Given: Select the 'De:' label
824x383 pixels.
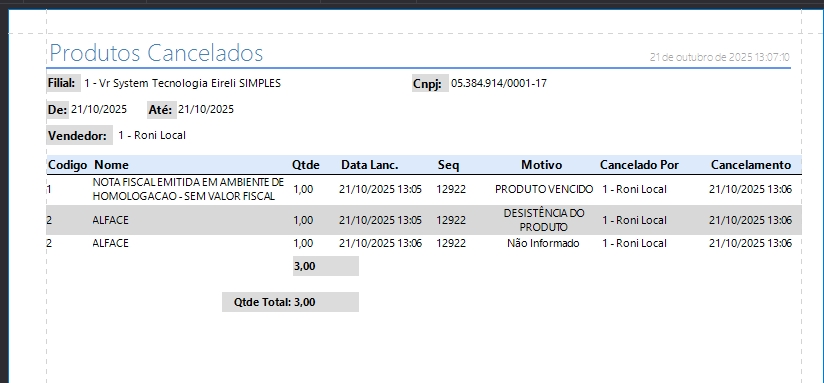Looking at the screenshot, I should point(57,109).
